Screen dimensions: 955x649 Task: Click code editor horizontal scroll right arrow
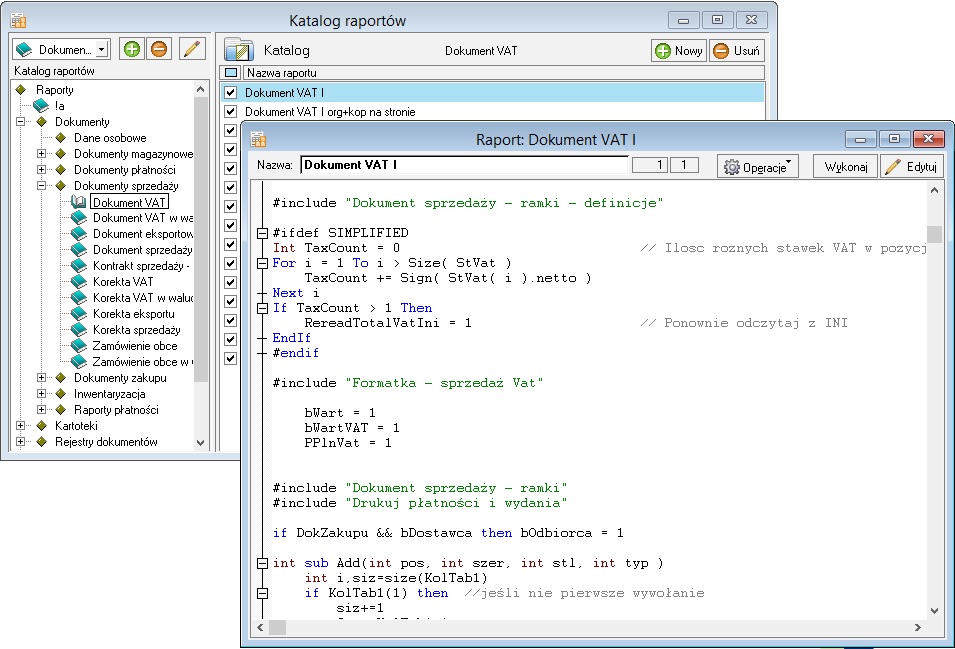[x=918, y=627]
